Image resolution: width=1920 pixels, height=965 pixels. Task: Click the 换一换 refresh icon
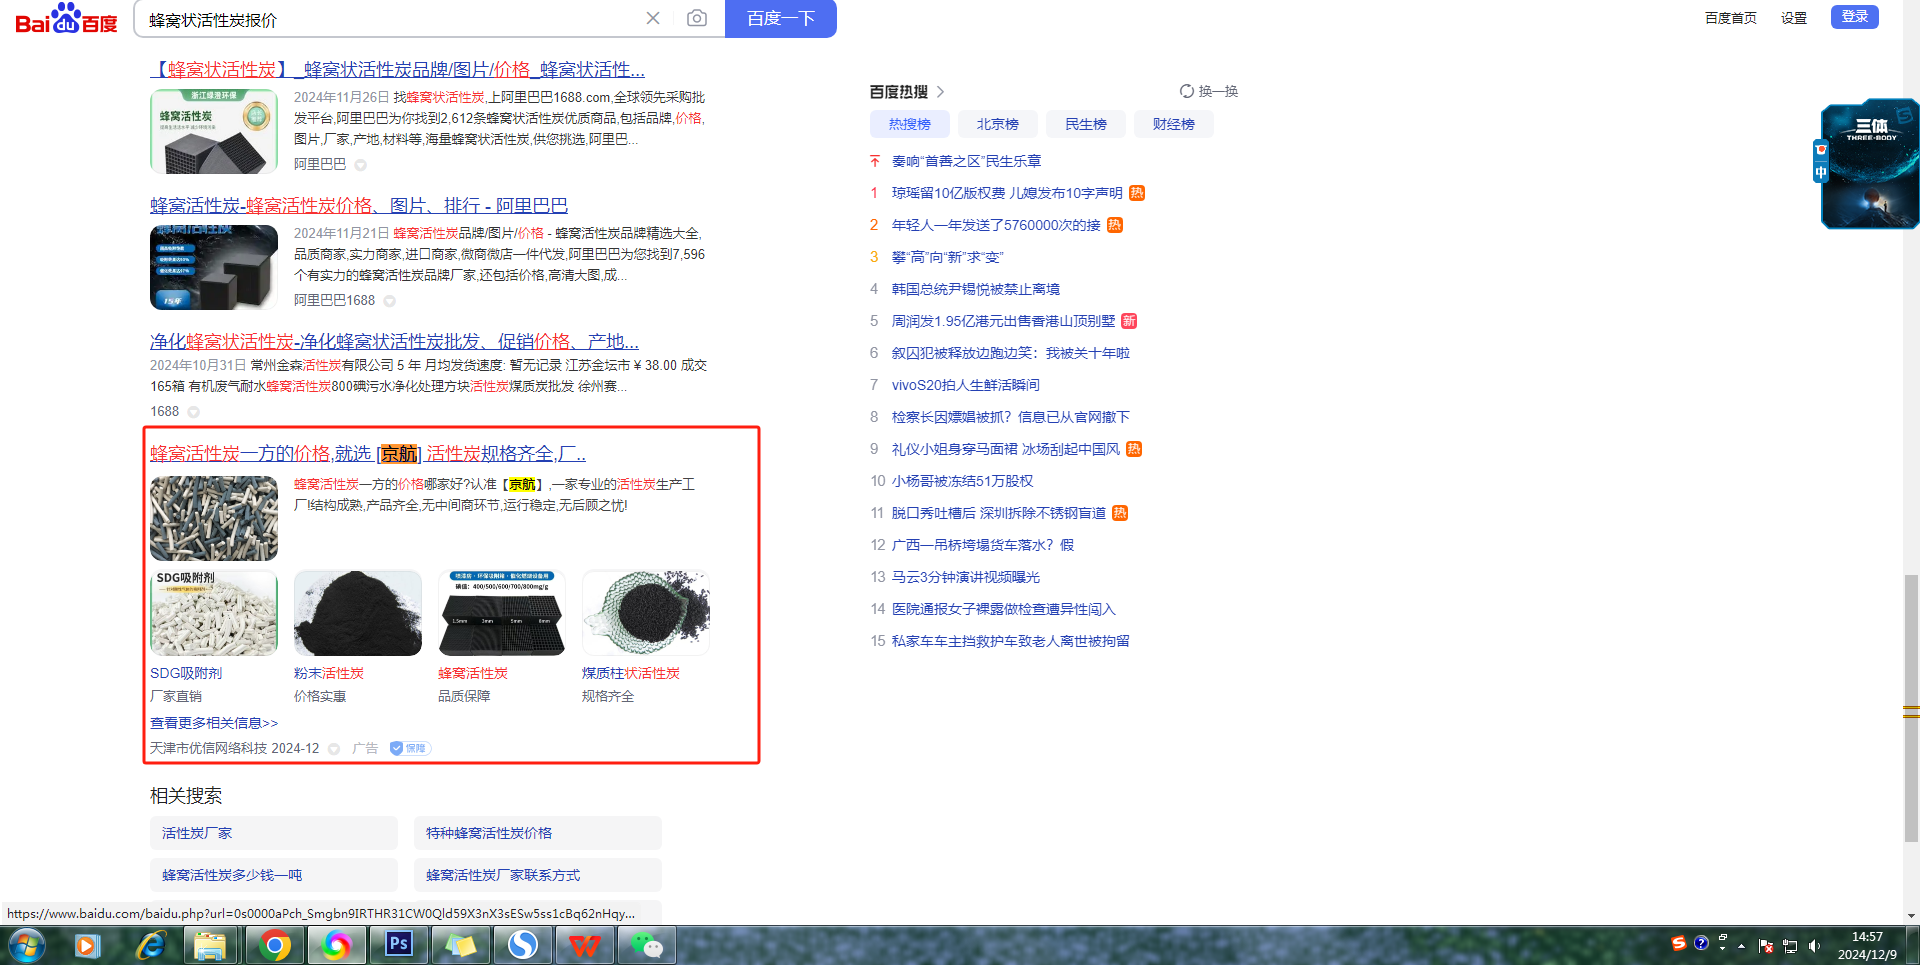pos(1187,91)
